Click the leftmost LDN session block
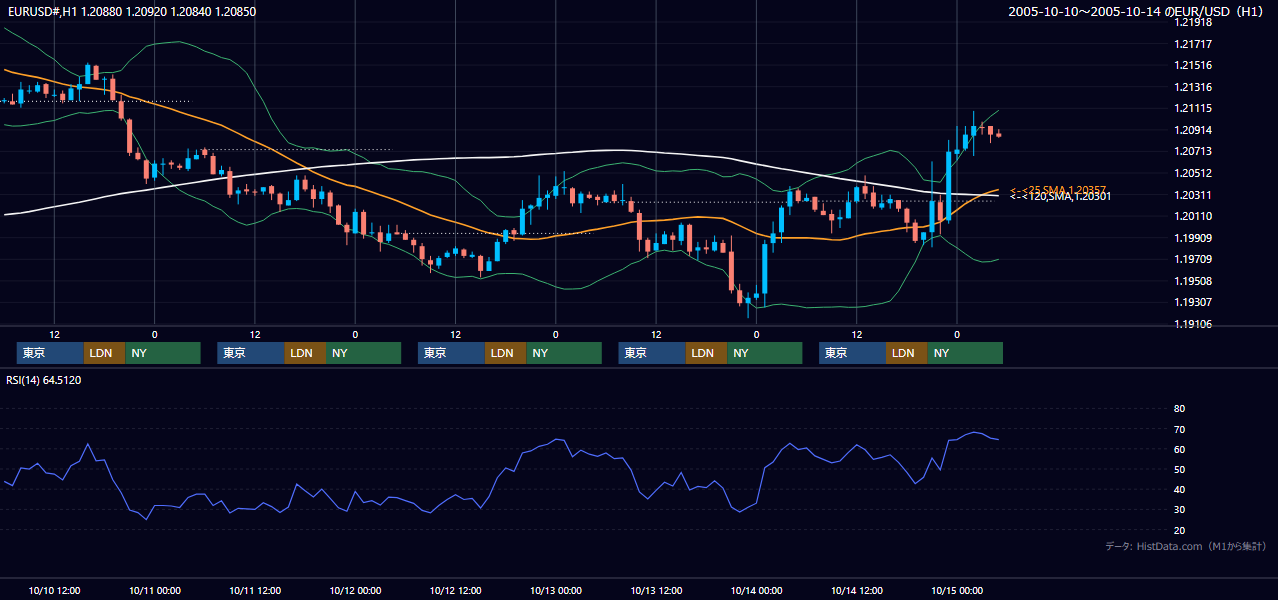The image size is (1278, 600). pos(104,353)
